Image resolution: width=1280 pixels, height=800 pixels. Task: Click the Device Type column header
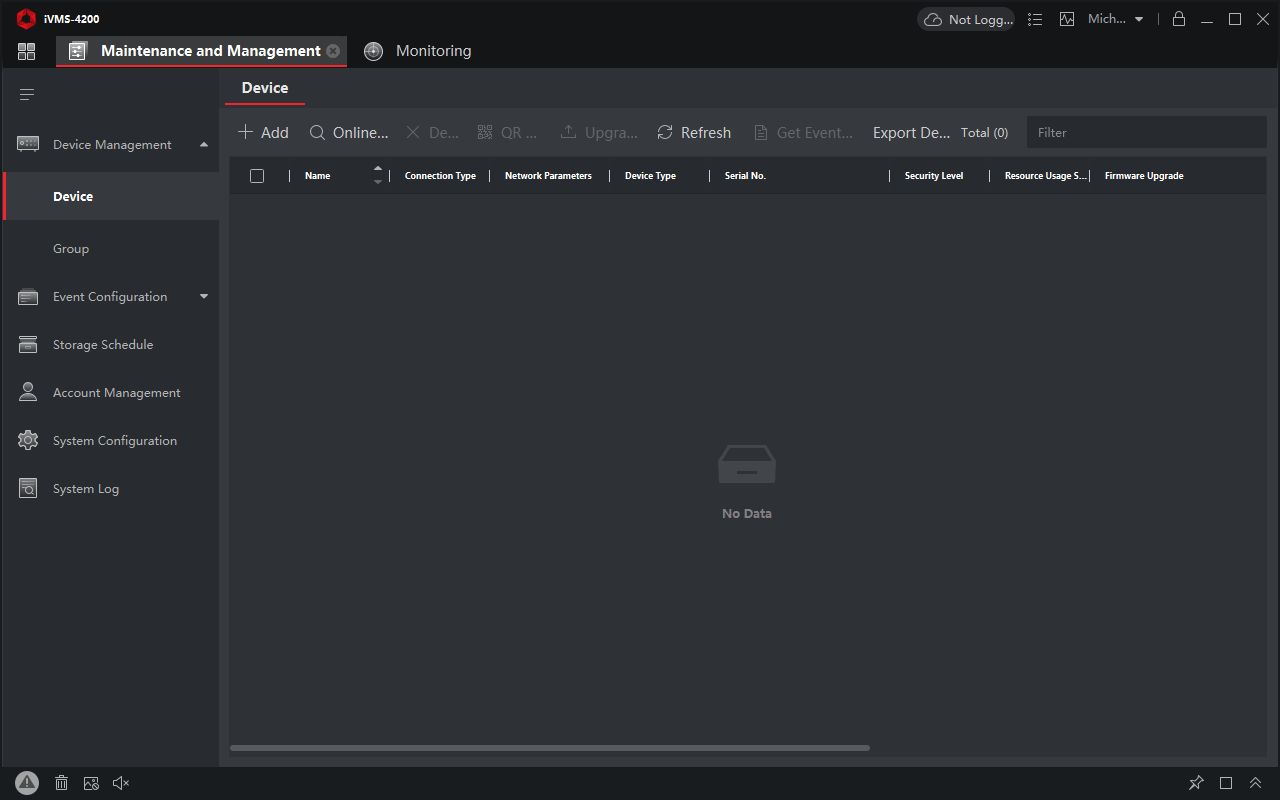pos(650,176)
